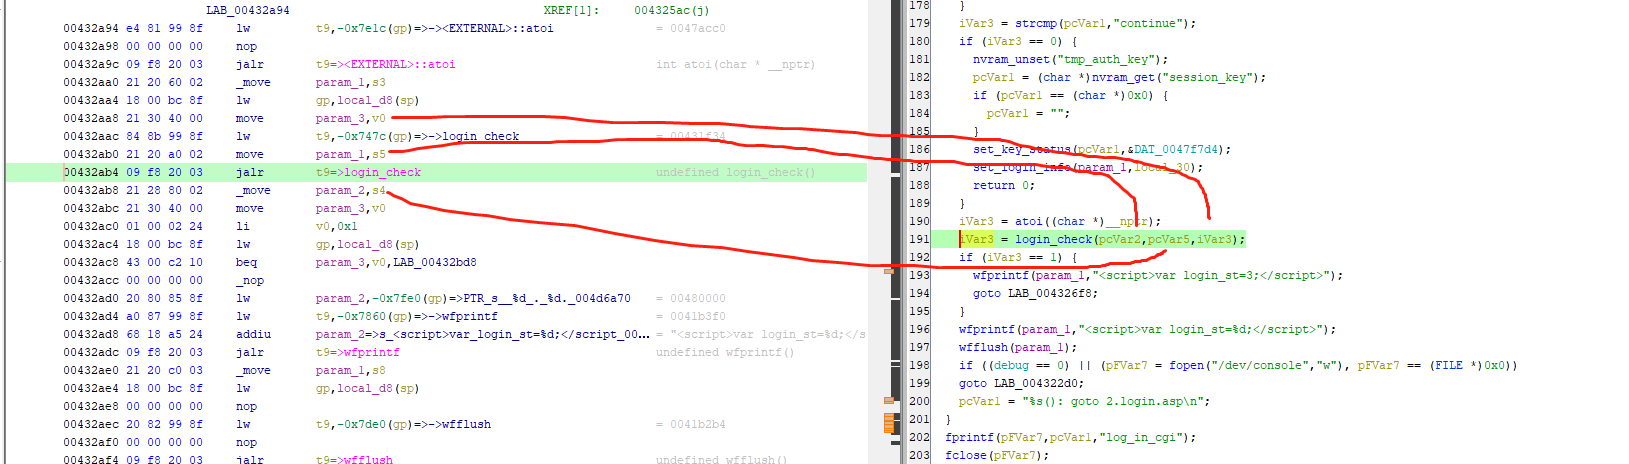Select the li mnemonic at 00432ac0
Viewport: 1629px width, 464px height.
point(243,226)
